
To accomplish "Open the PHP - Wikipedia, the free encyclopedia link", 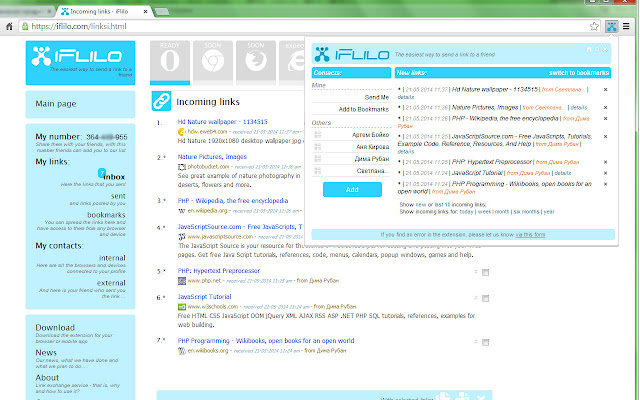I will [x=233, y=201].
